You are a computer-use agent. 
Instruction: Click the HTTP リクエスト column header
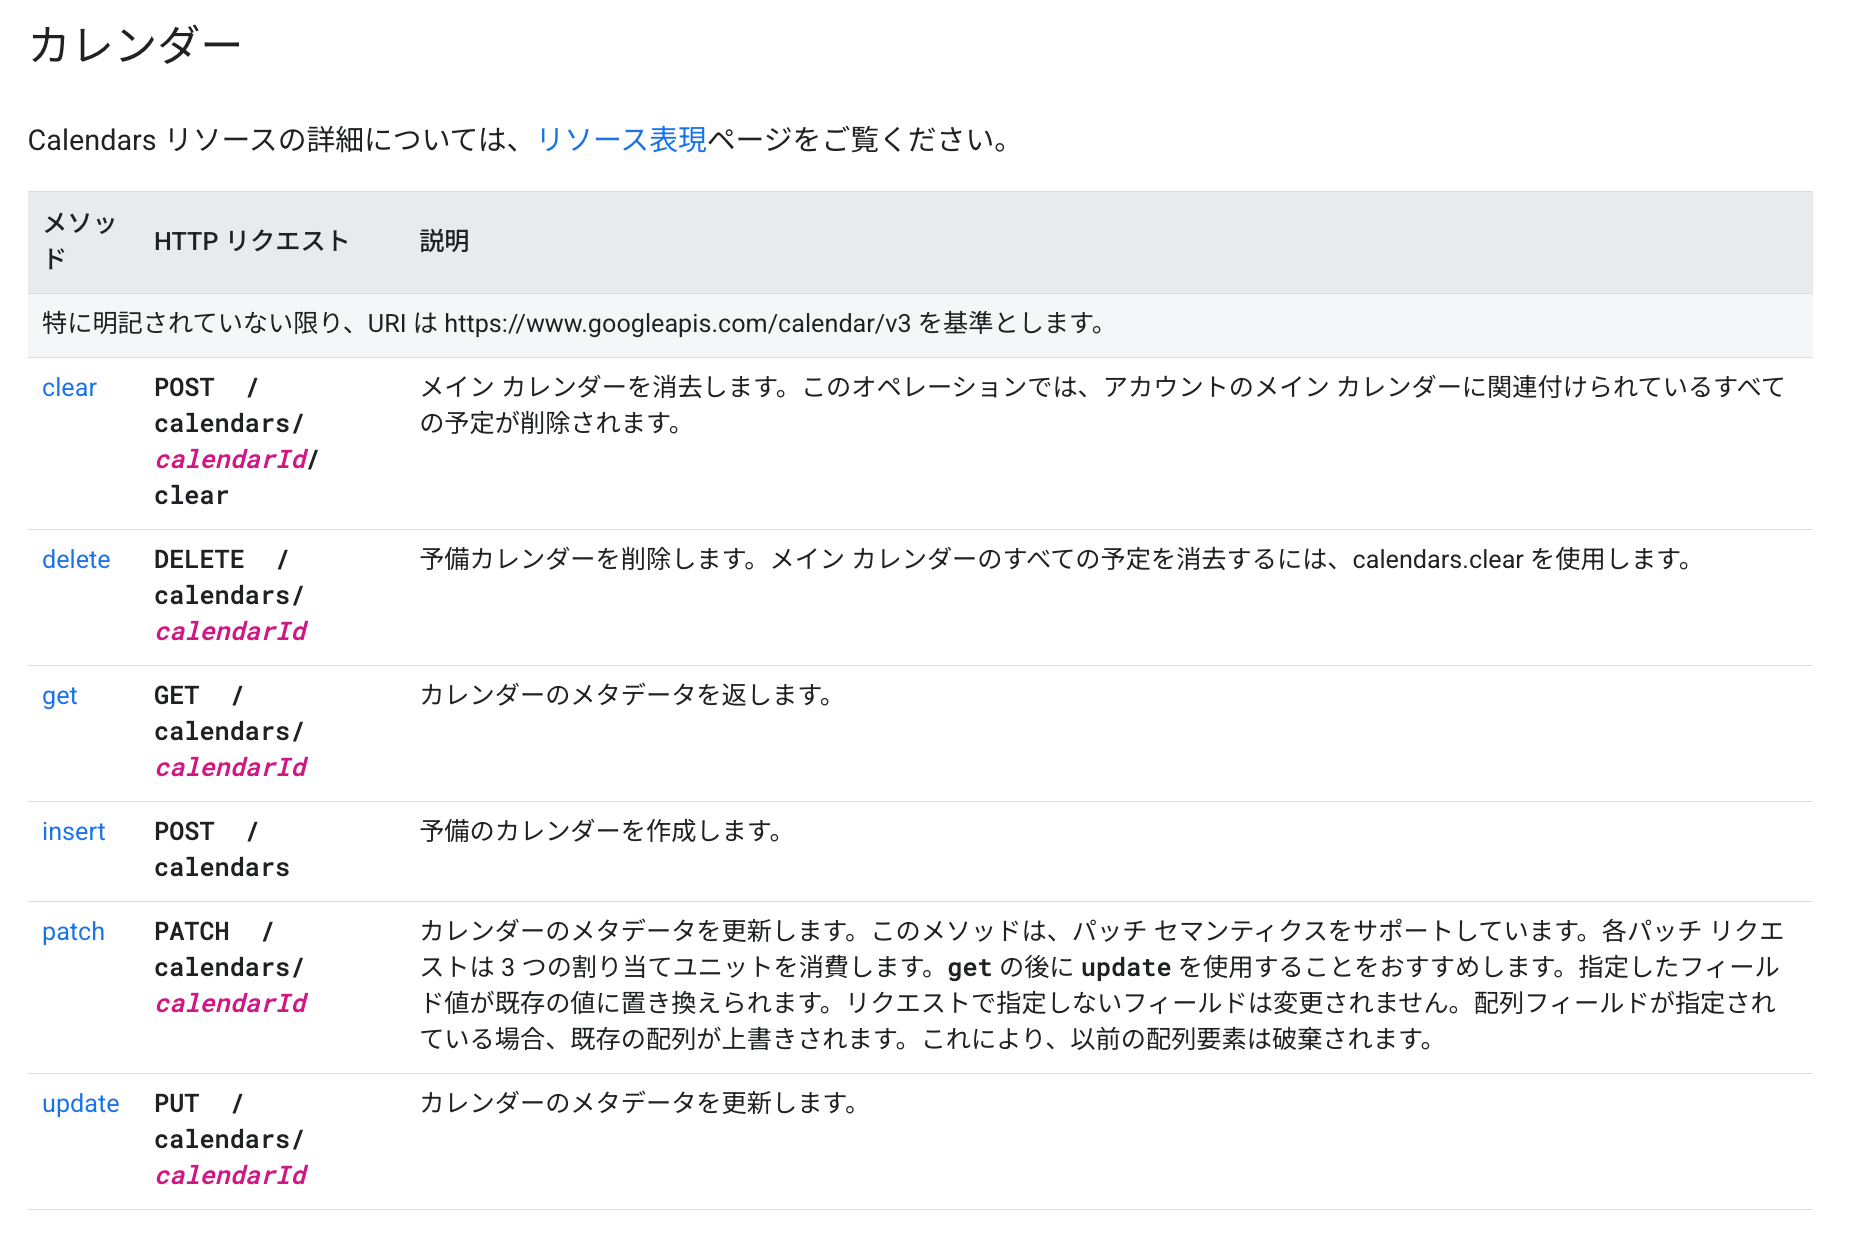coord(251,241)
